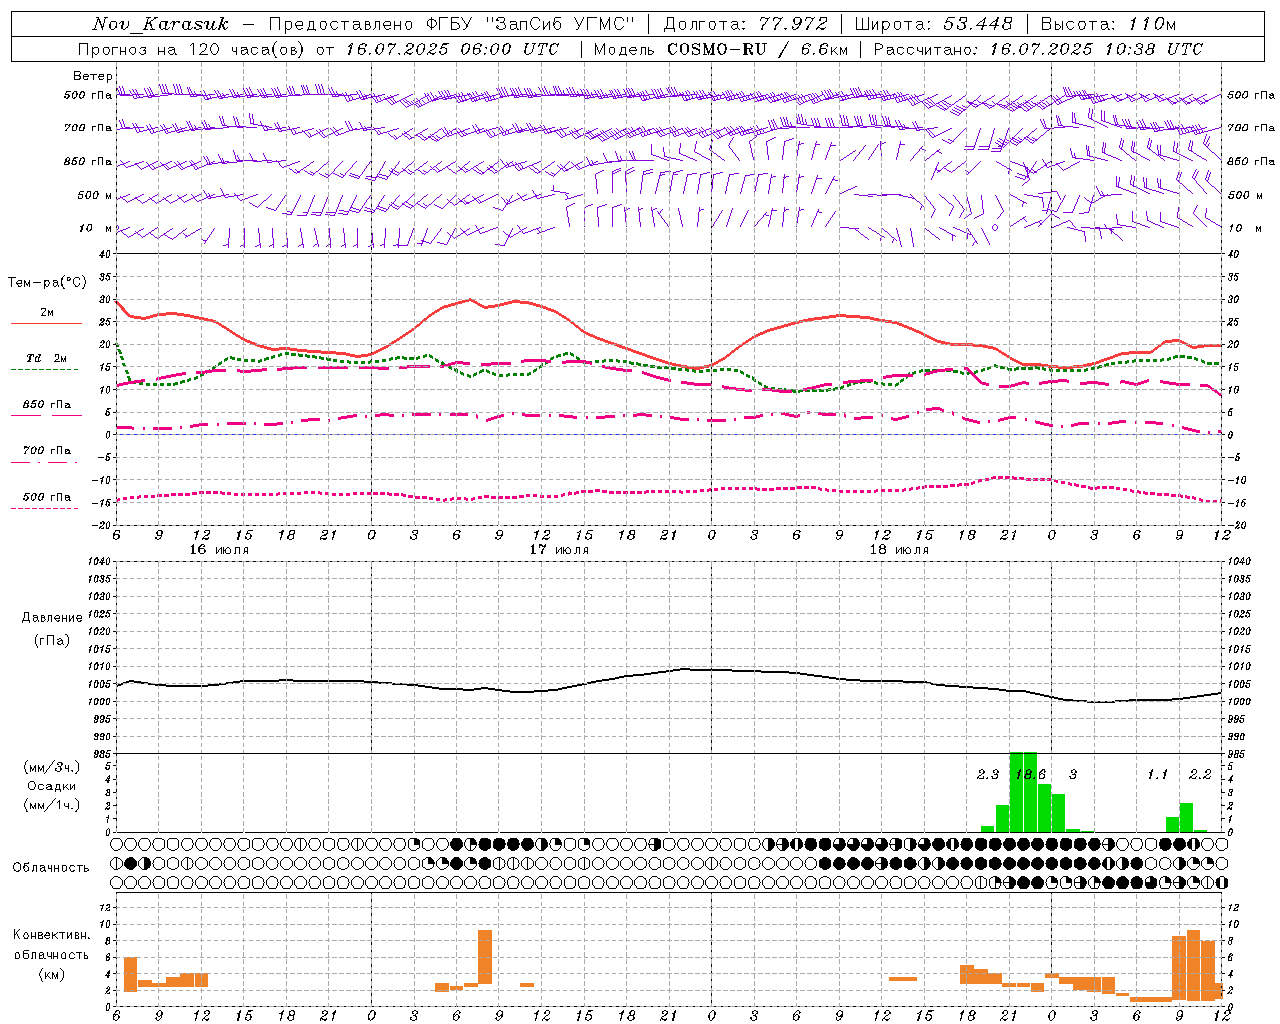Click the Осадки precipitation label
Viewport: 1280px width, 1024px height.
tap(52, 786)
